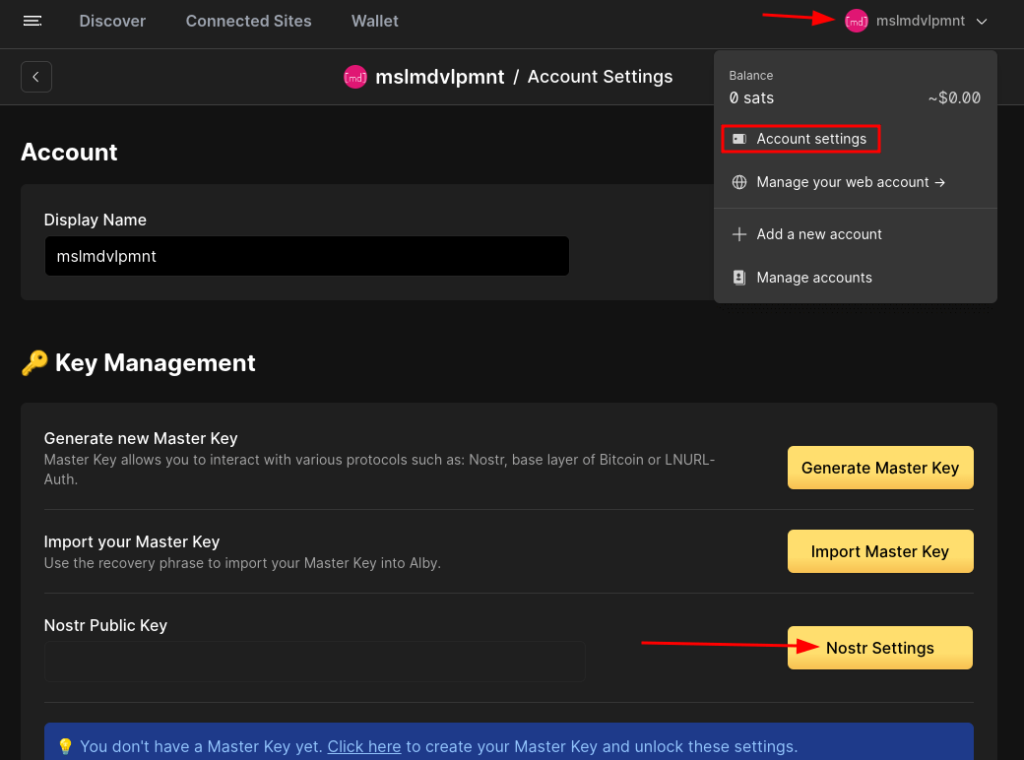Click the Display Name label
1024x760 pixels.
coord(95,220)
